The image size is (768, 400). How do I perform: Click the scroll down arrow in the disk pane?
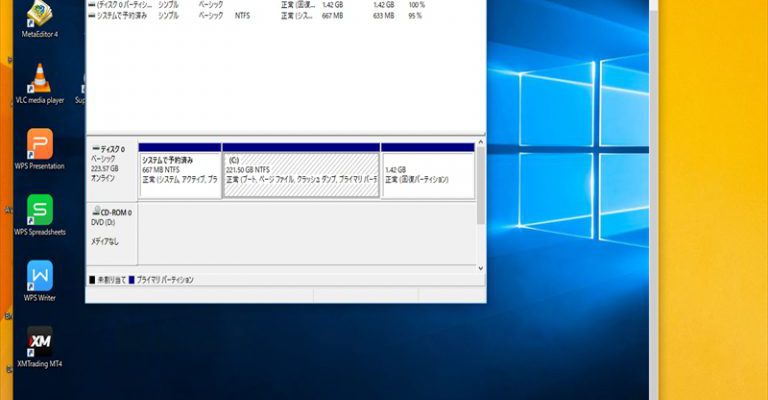coord(480,268)
